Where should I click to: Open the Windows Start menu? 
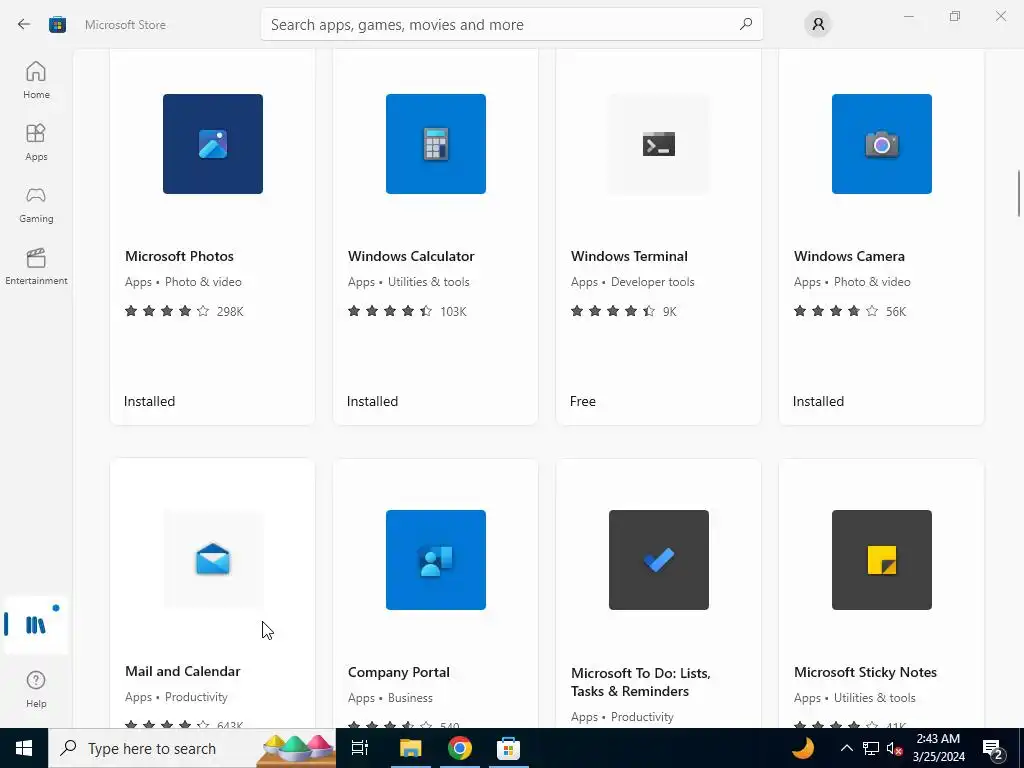24,748
